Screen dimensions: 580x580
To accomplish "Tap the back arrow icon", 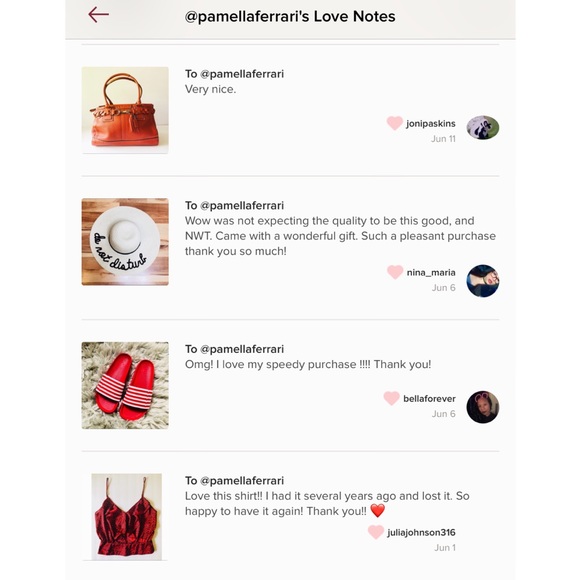I will tap(98, 15).
